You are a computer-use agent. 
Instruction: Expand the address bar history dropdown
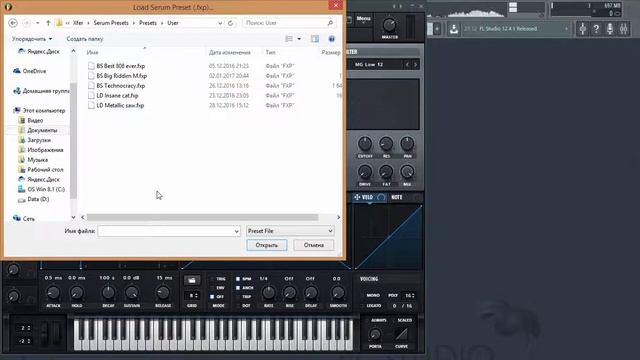(220, 23)
